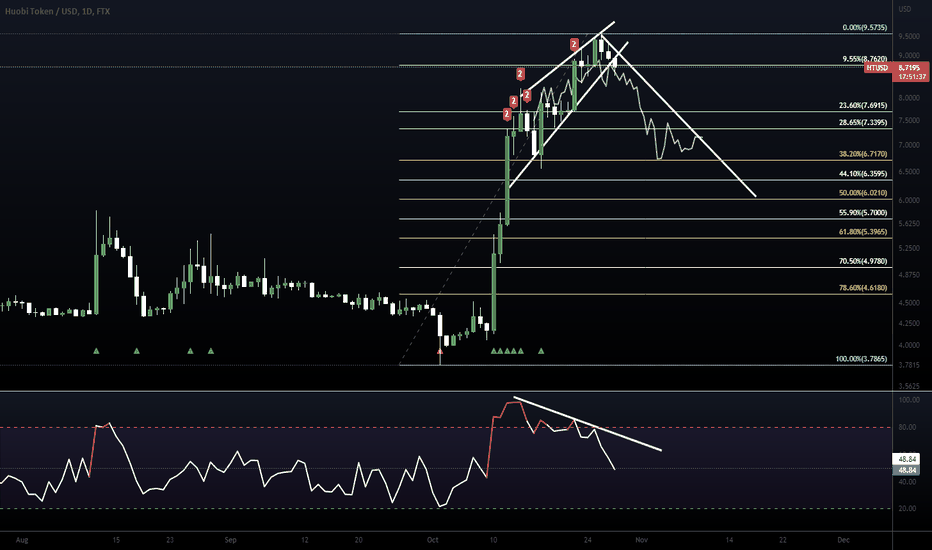Viewport: 932px width, 550px height.
Task: Click the 20.00 level on RSI scale
Action: pyautogui.click(x=908, y=508)
